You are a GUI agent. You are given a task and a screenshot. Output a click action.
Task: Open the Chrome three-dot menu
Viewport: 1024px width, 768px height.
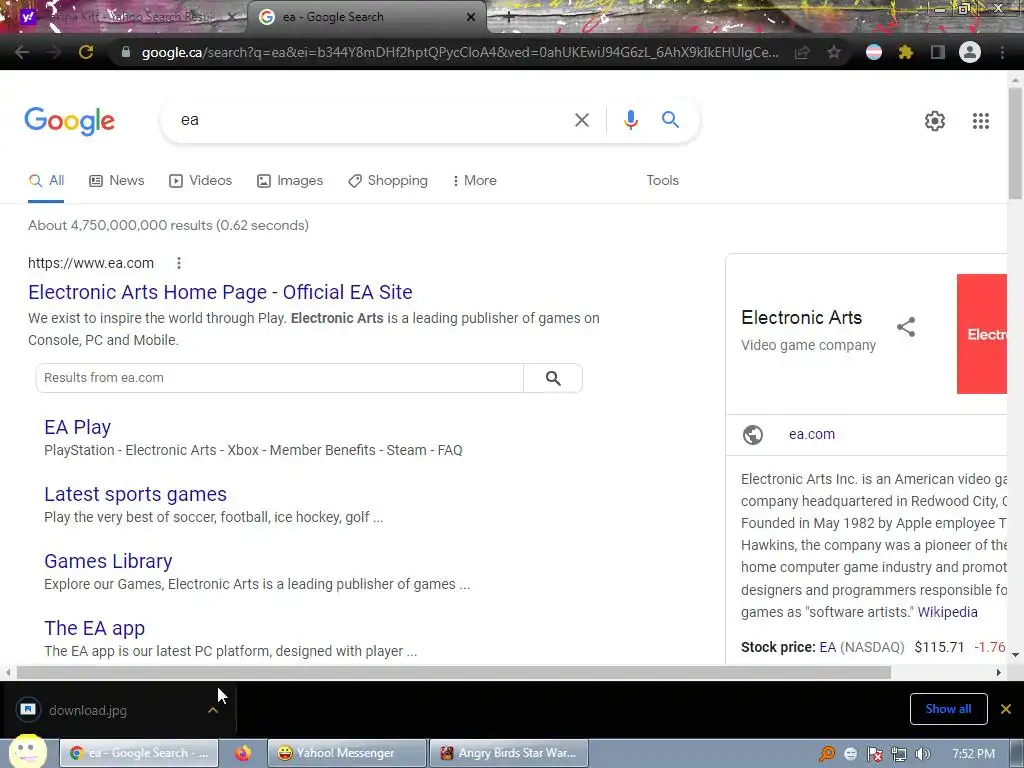tap(1002, 52)
